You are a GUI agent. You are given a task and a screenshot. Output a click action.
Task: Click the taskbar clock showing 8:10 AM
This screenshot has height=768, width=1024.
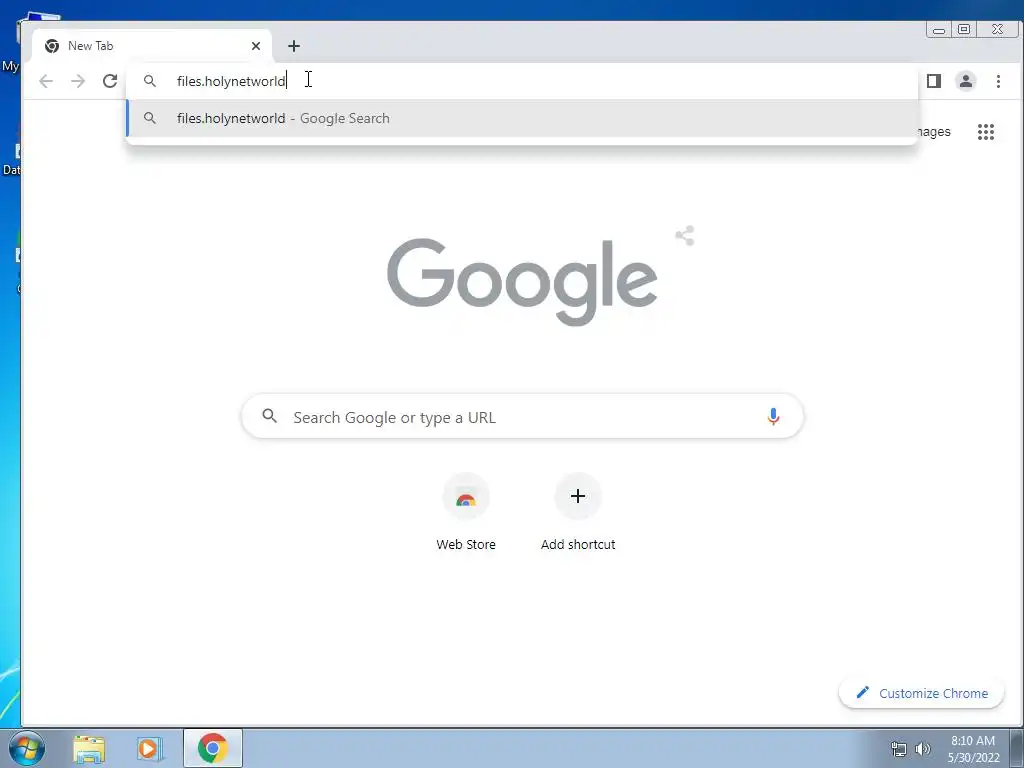coord(973,748)
